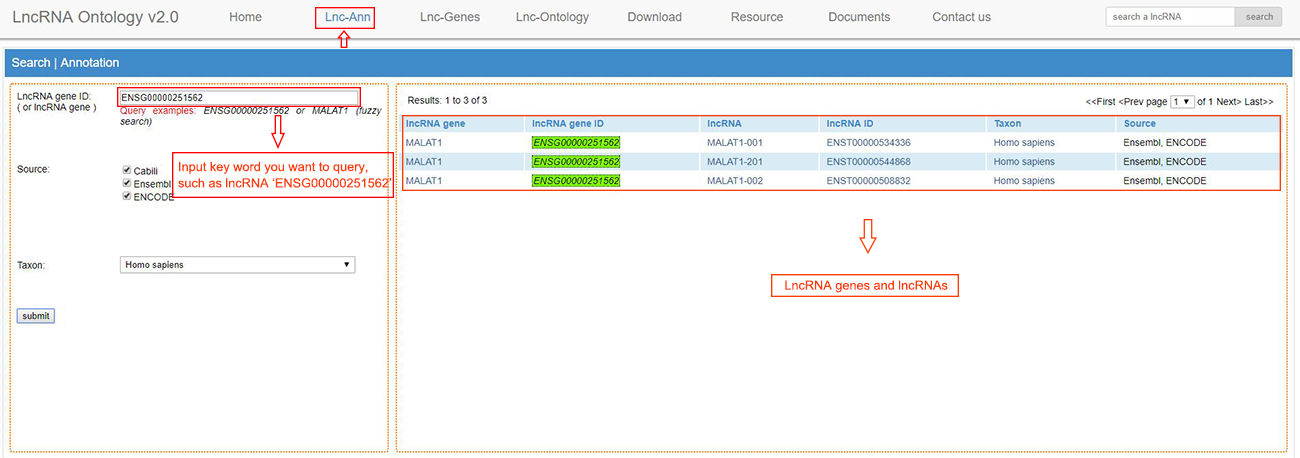The width and height of the screenshot is (1300, 458).
Task: Uncheck the ENCODE source checkbox
Action: pos(126,197)
